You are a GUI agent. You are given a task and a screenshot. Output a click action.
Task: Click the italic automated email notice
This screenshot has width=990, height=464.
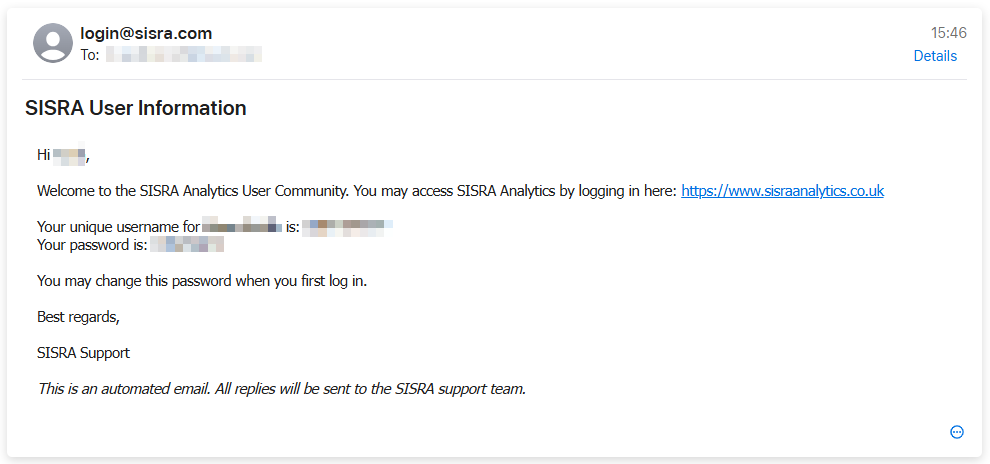coord(281,389)
